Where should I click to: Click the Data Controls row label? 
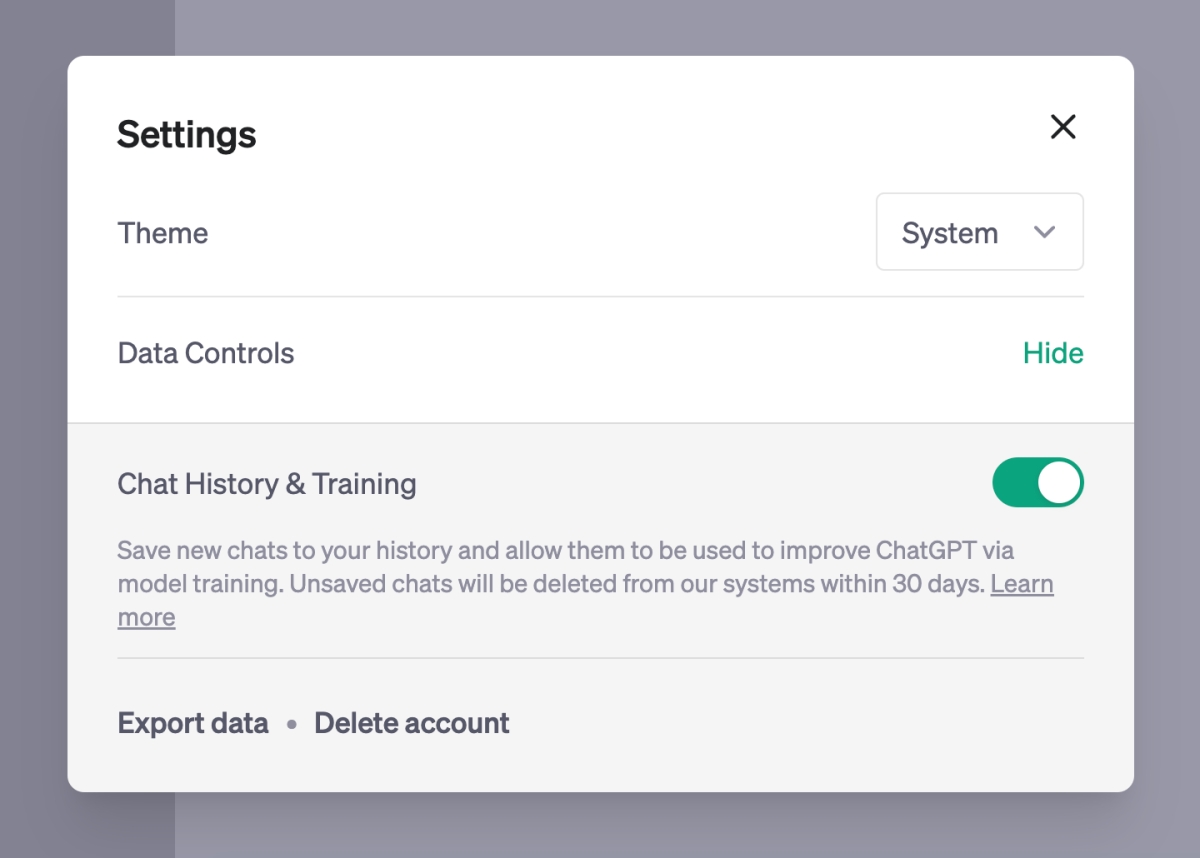(x=206, y=353)
